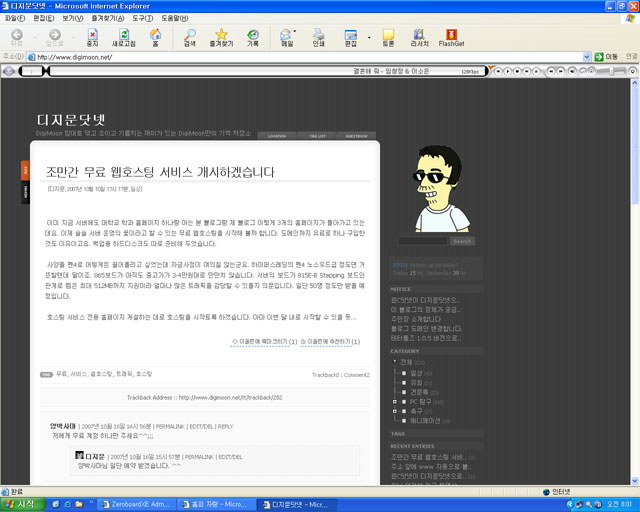Open 편집 edit toolbar icon
This screenshot has height=512, width=640.
[351, 38]
